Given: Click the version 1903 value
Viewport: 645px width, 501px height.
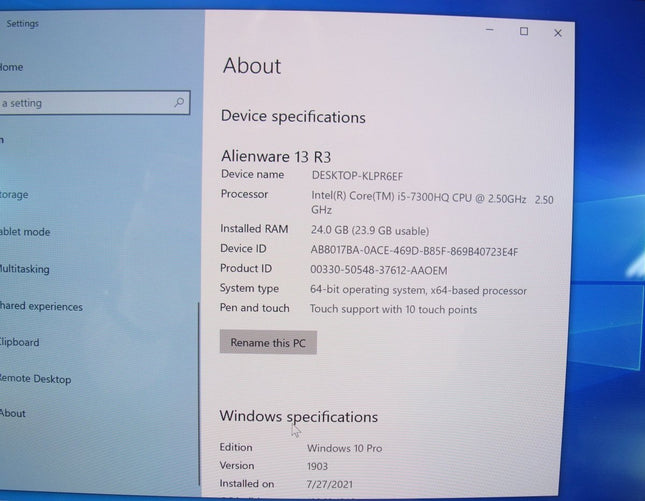Looking at the screenshot, I should pos(317,466).
